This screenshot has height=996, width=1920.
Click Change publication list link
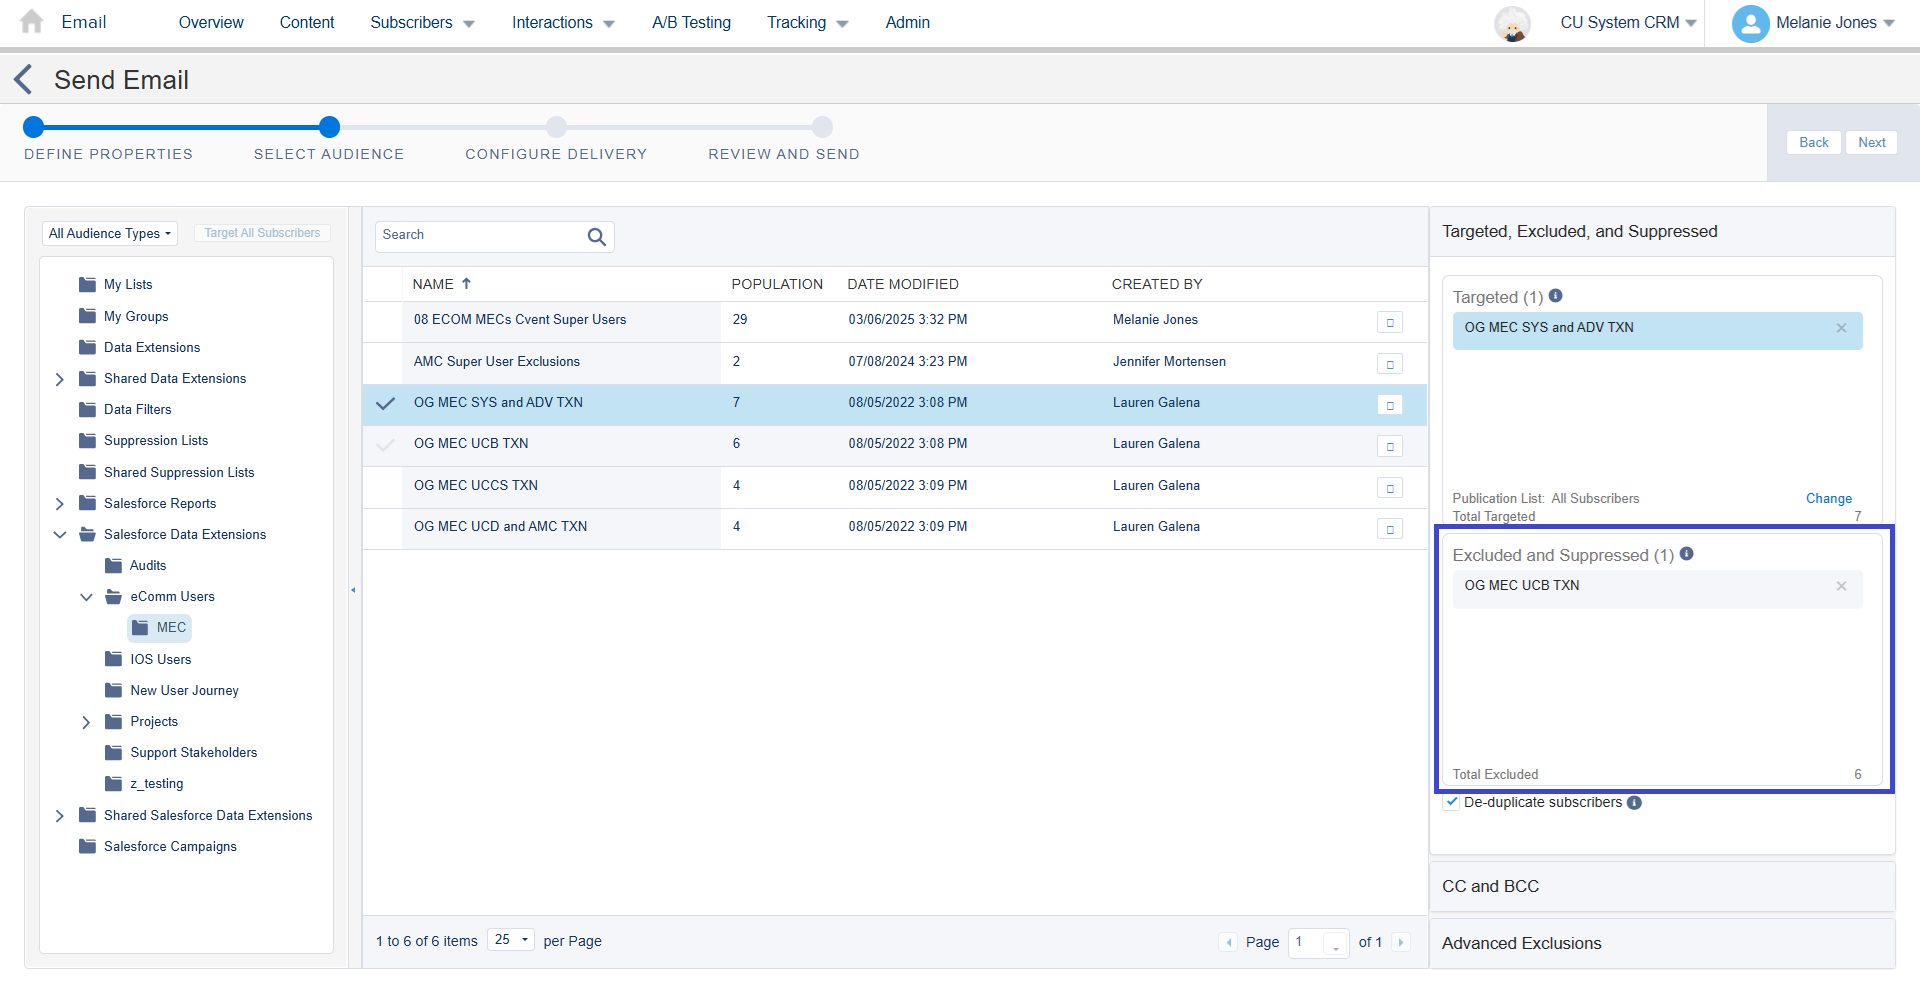1828,499
